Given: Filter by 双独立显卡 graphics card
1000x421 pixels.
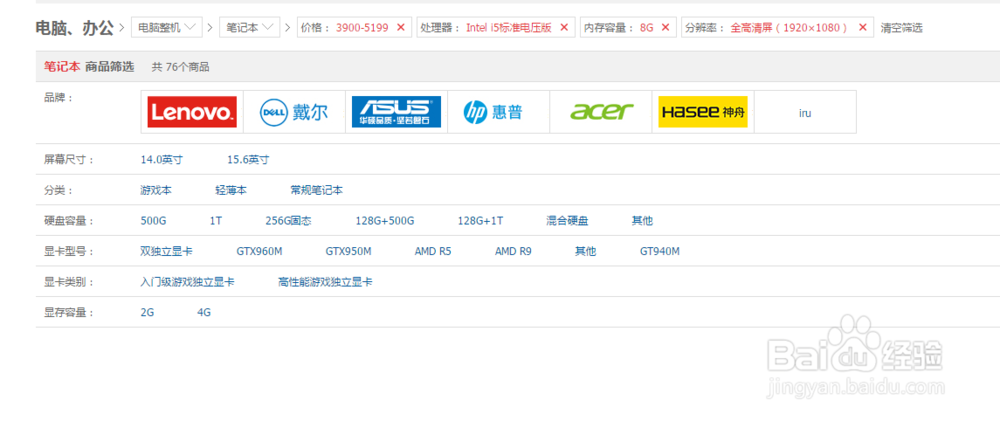Looking at the screenshot, I should coord(166,251).
